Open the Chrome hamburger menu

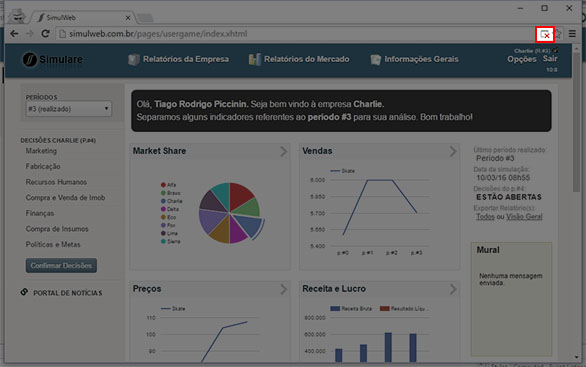pos(572,34)
